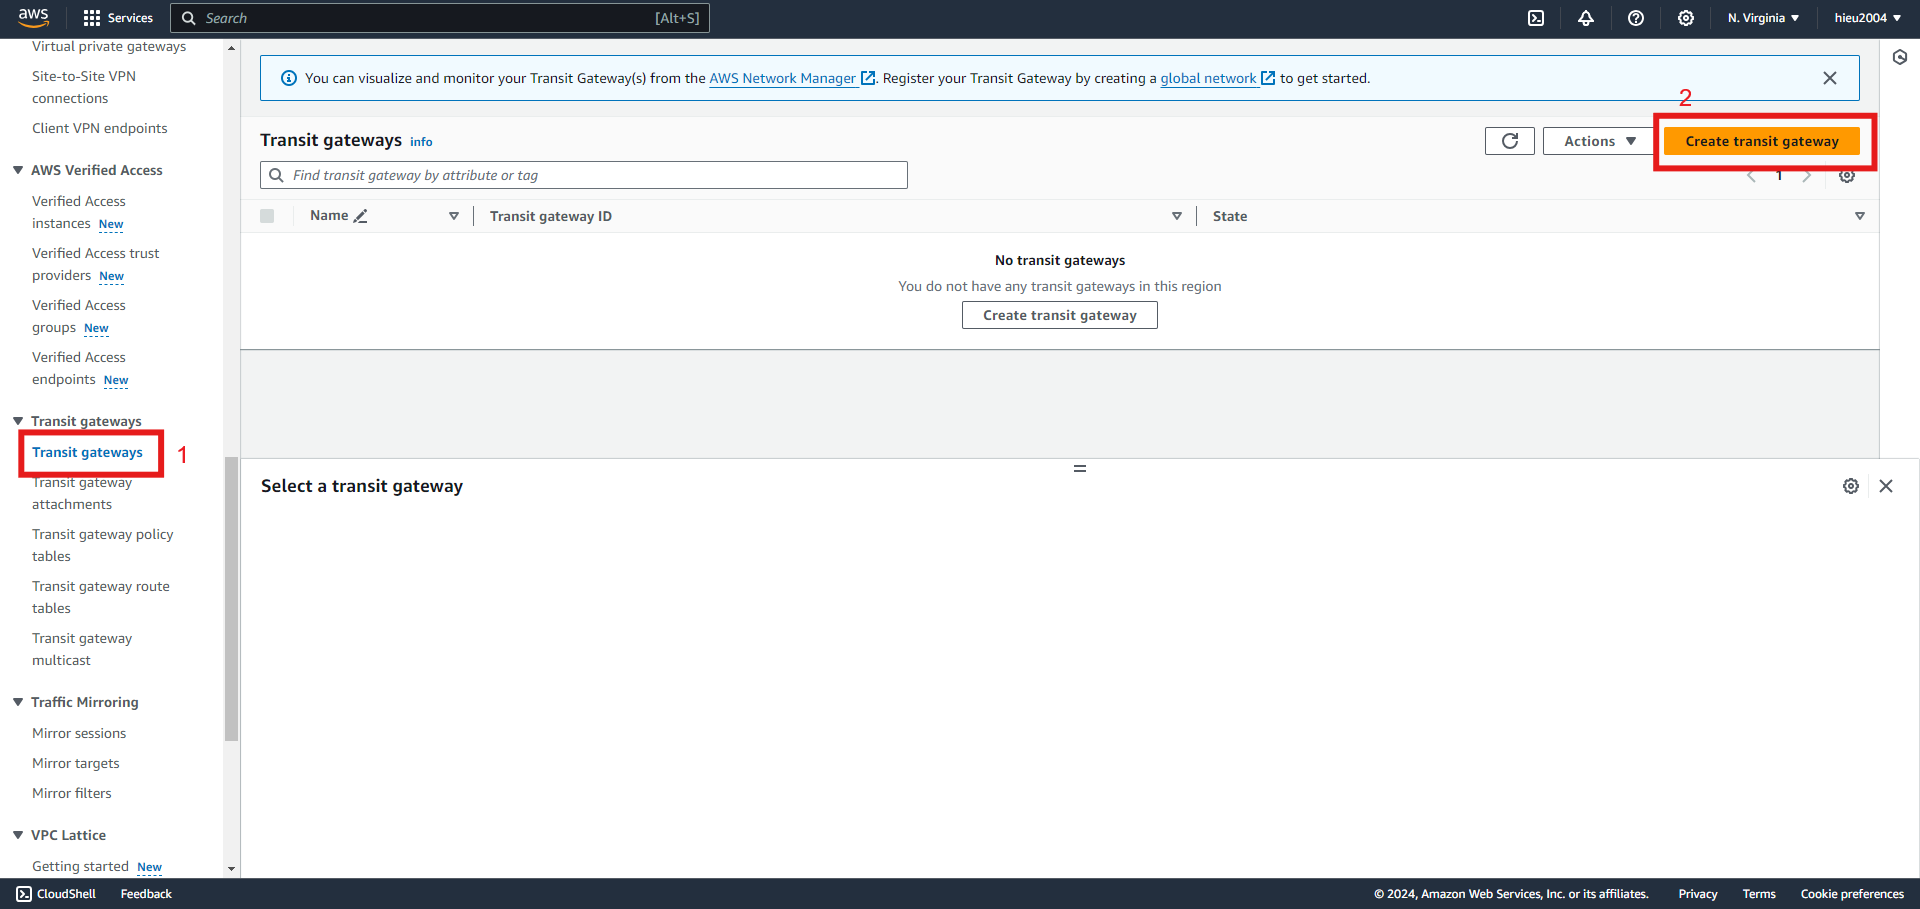Image resolution: width=1920 pixels, height=909 pixels.
Task: Collapse the Transit gateways sidebar section
Action: click(18, 421)
